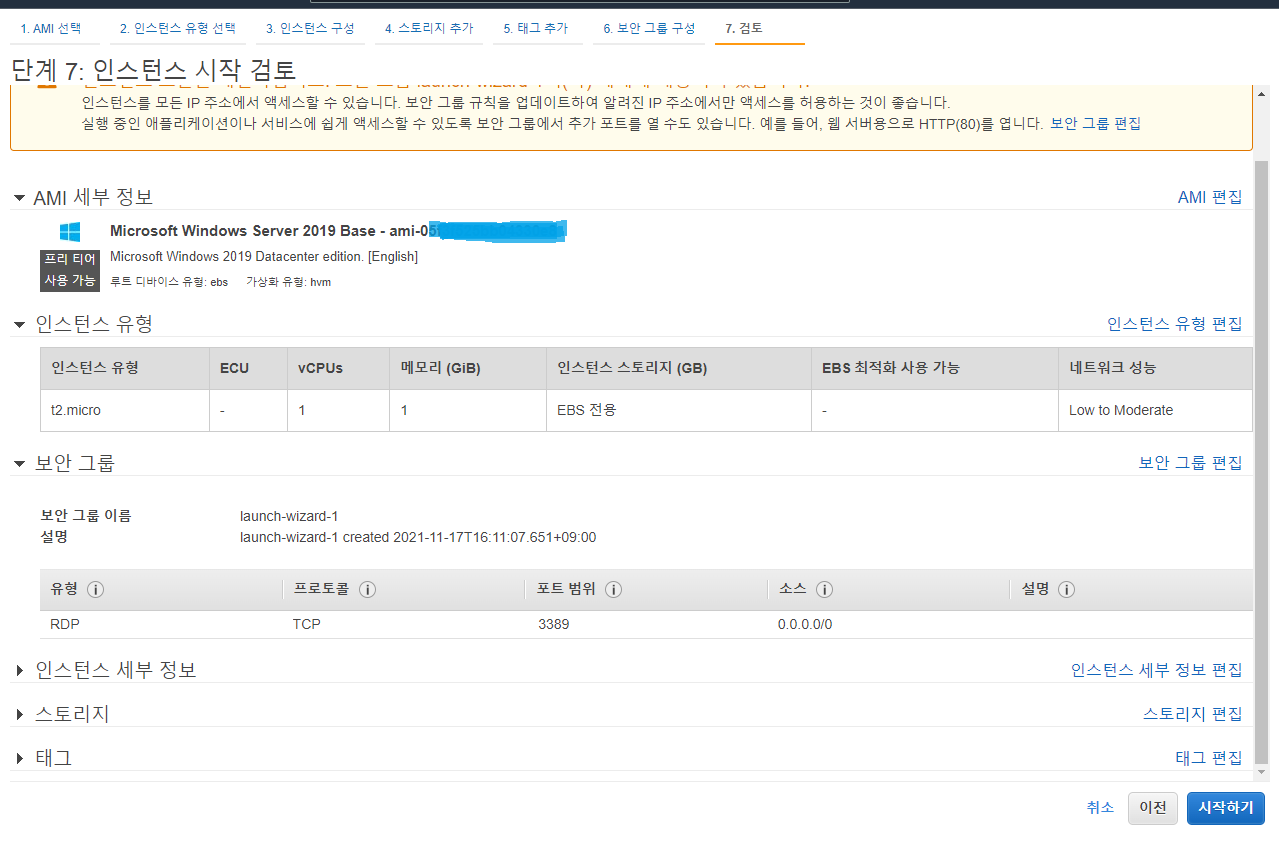
Task: Expand the 스토리지 section
Action: point(20,714)
